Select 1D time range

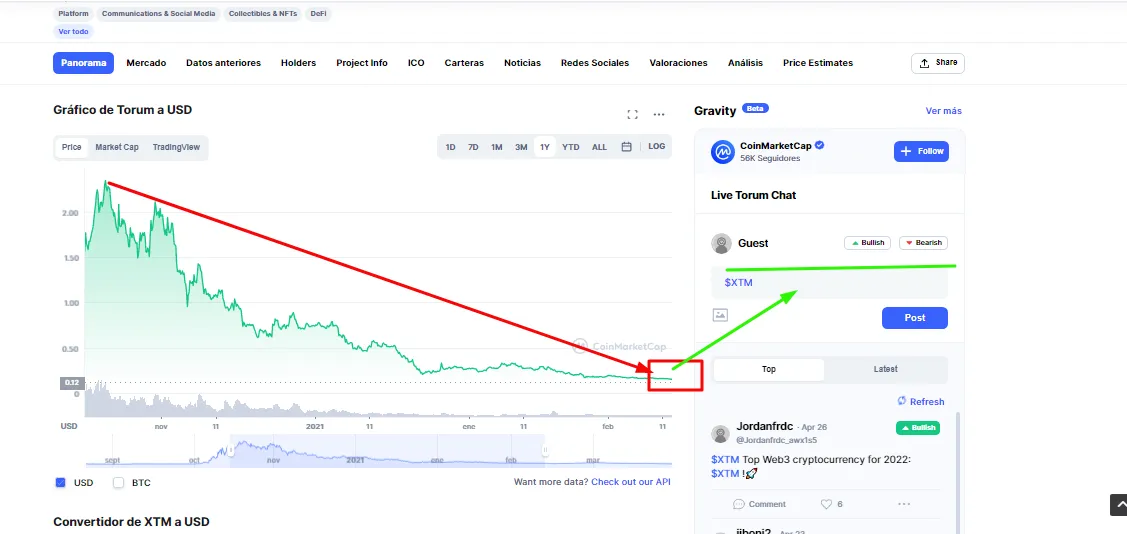pos(451,147)
